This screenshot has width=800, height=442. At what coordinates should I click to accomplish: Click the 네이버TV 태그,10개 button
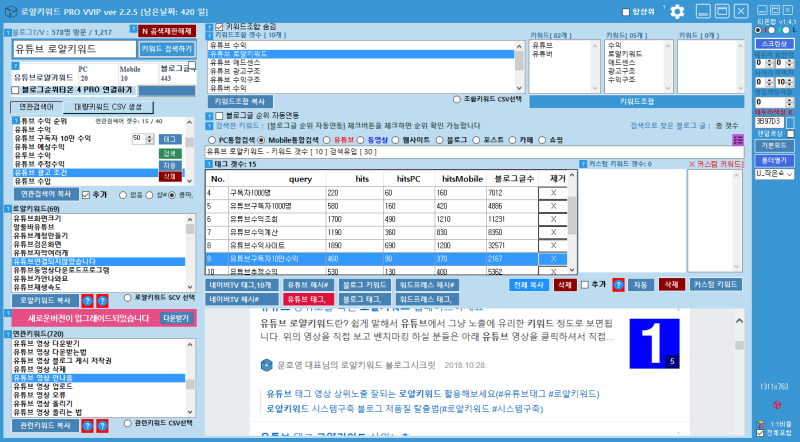243,285
